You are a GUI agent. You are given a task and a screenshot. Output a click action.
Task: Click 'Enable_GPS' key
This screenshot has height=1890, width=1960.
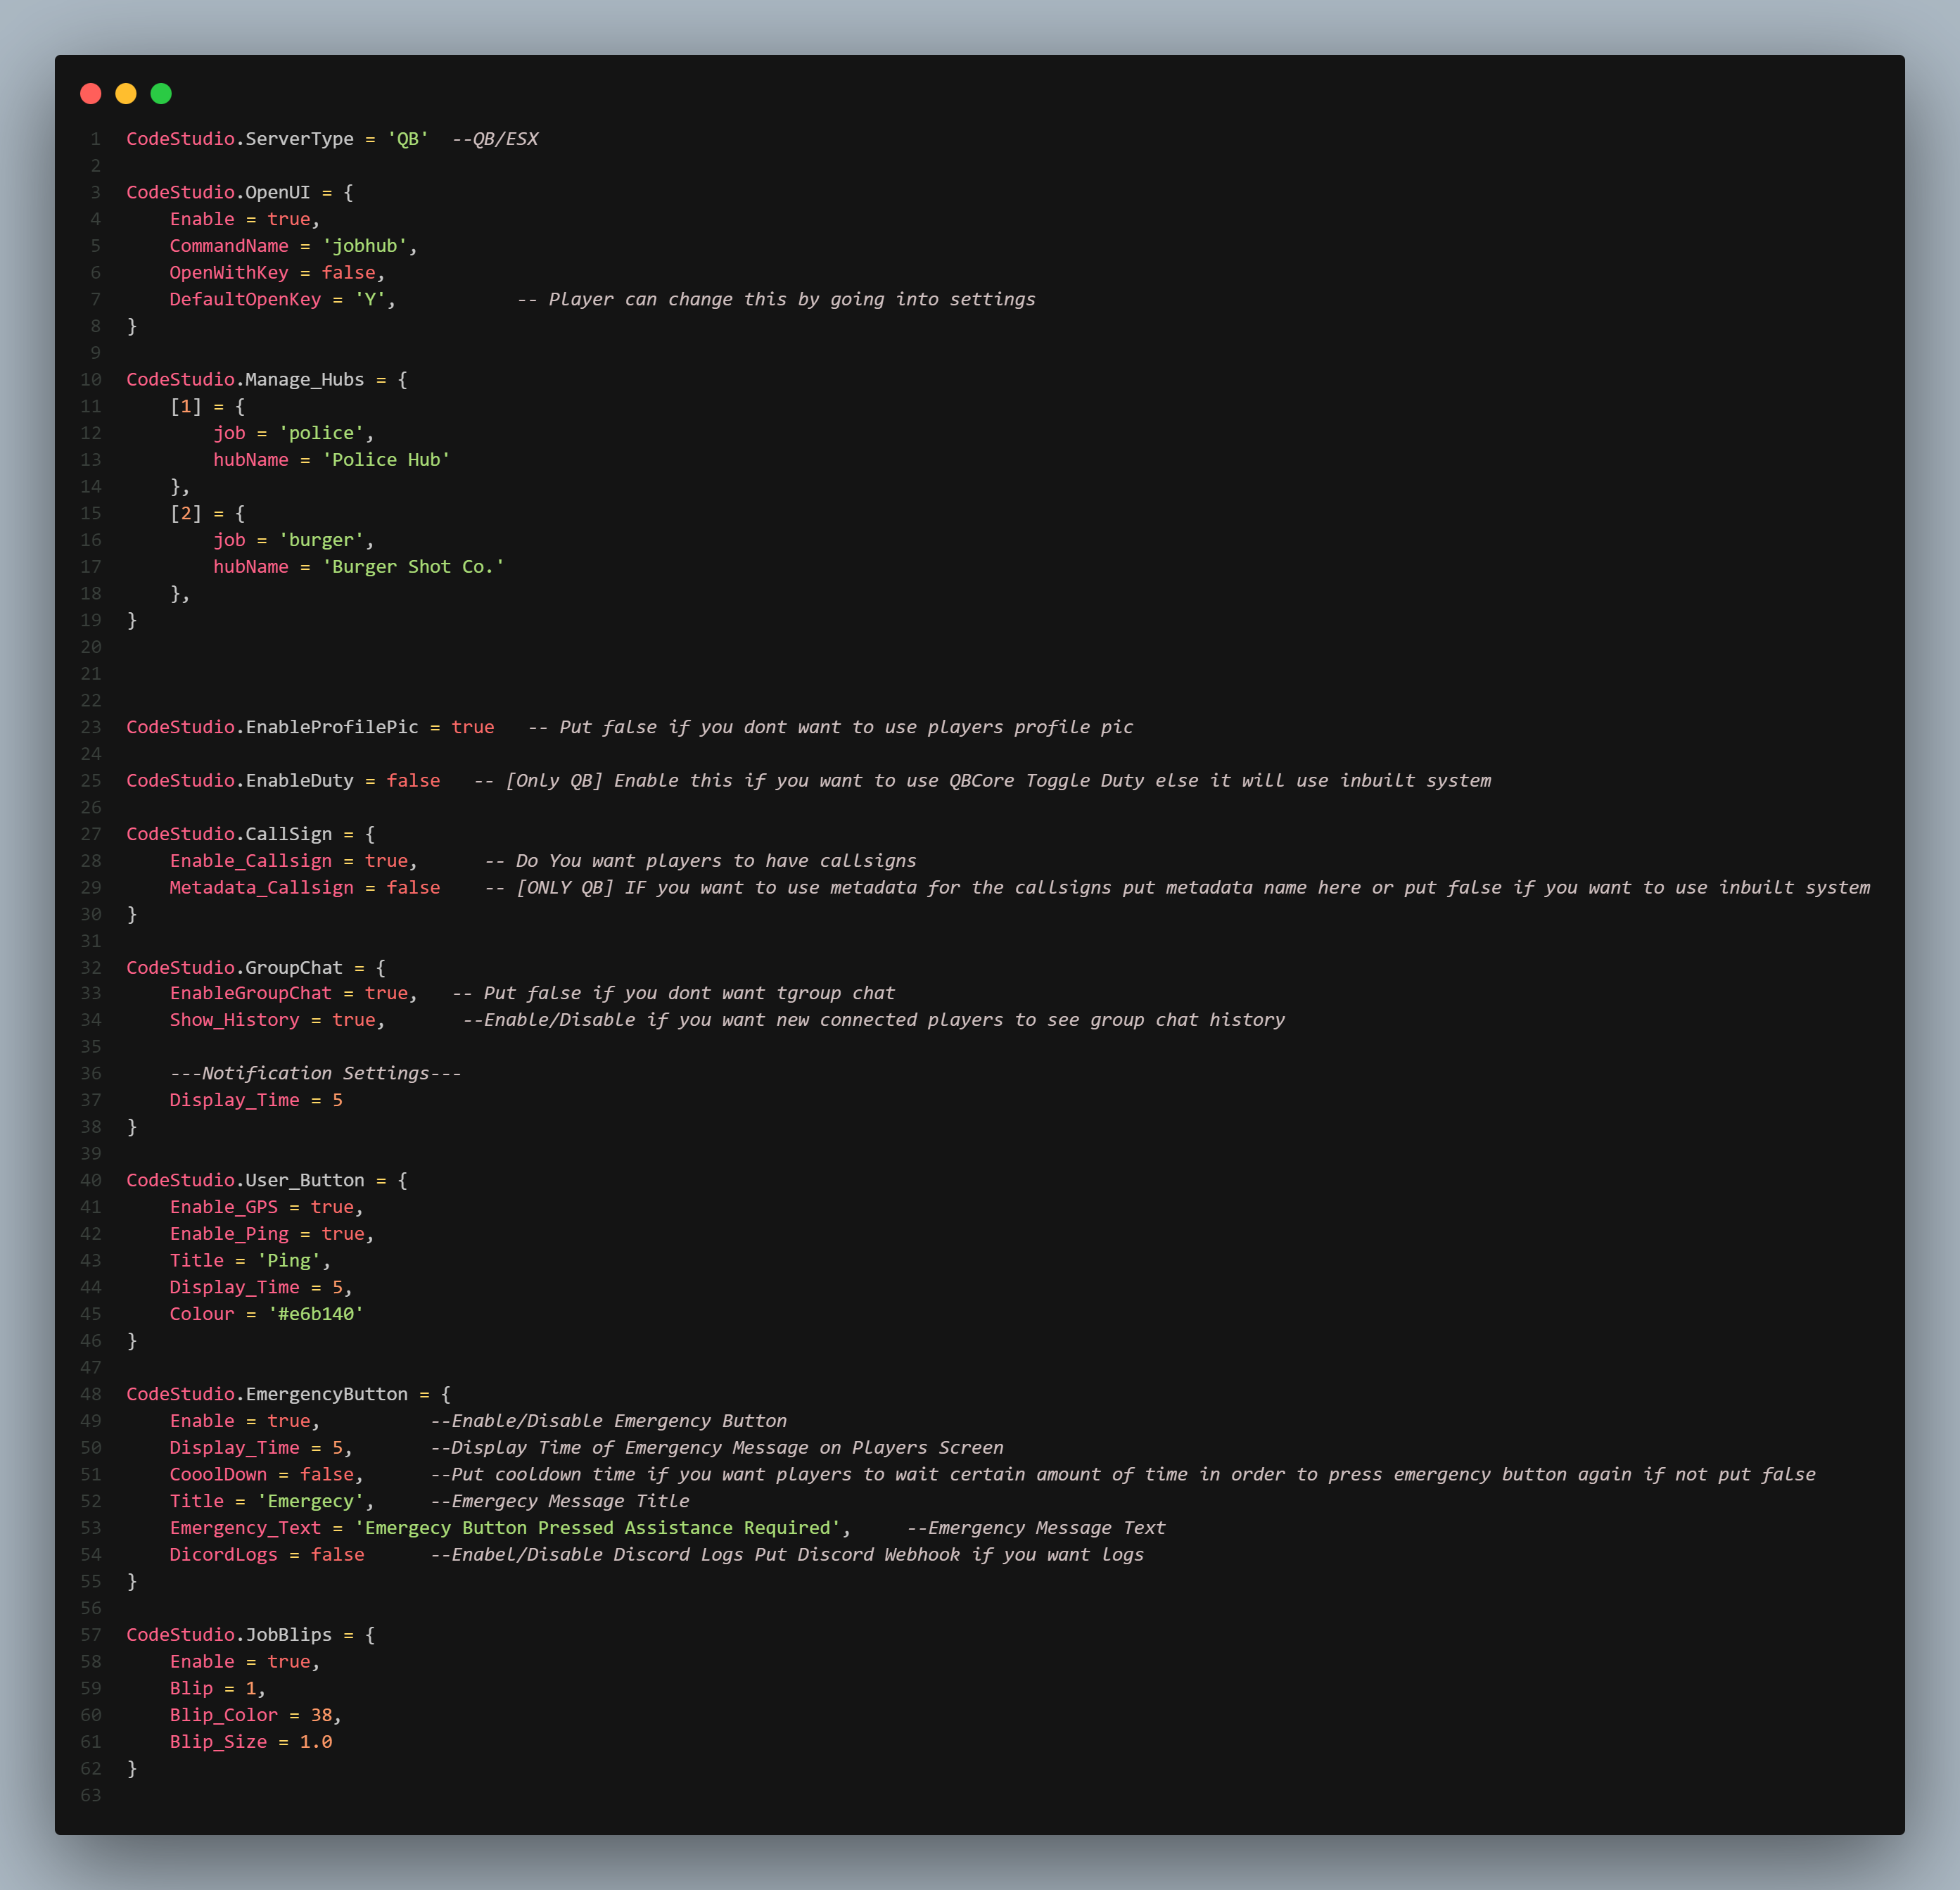[x=224, y=1207]
